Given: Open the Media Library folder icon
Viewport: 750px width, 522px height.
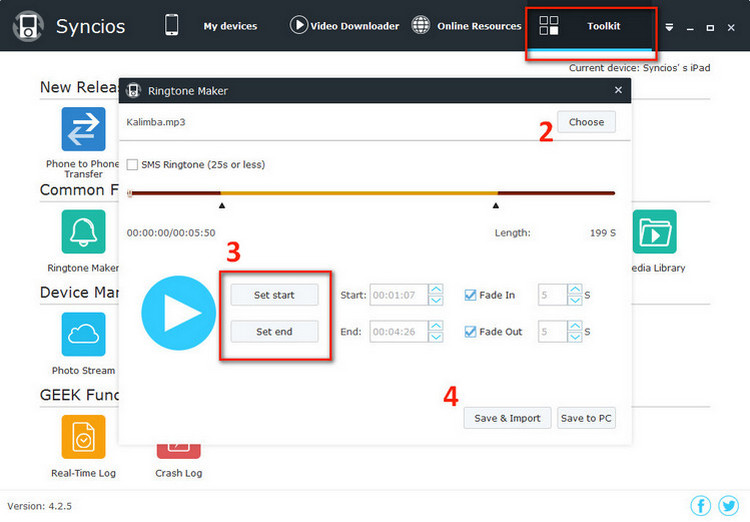Looking at the screenshot, I should (654, 232).
